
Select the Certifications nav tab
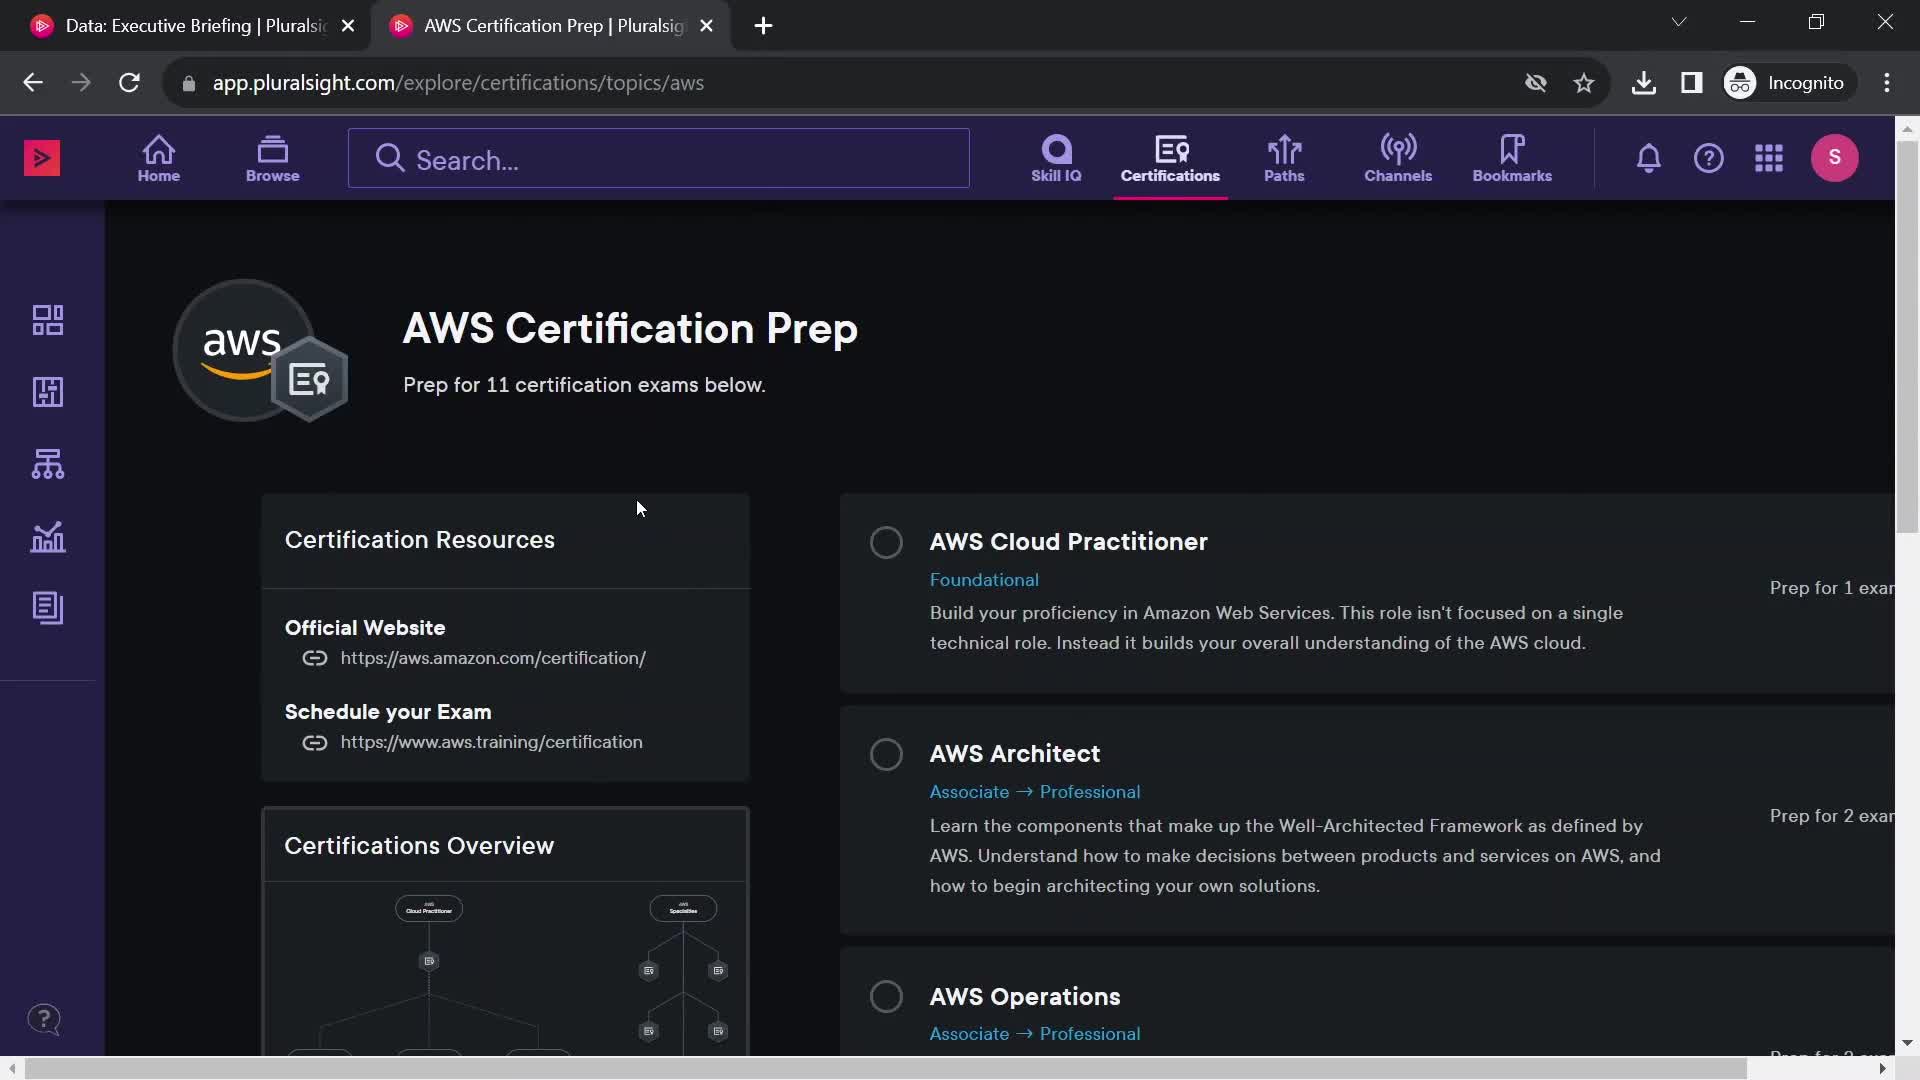click(1170, 158)
